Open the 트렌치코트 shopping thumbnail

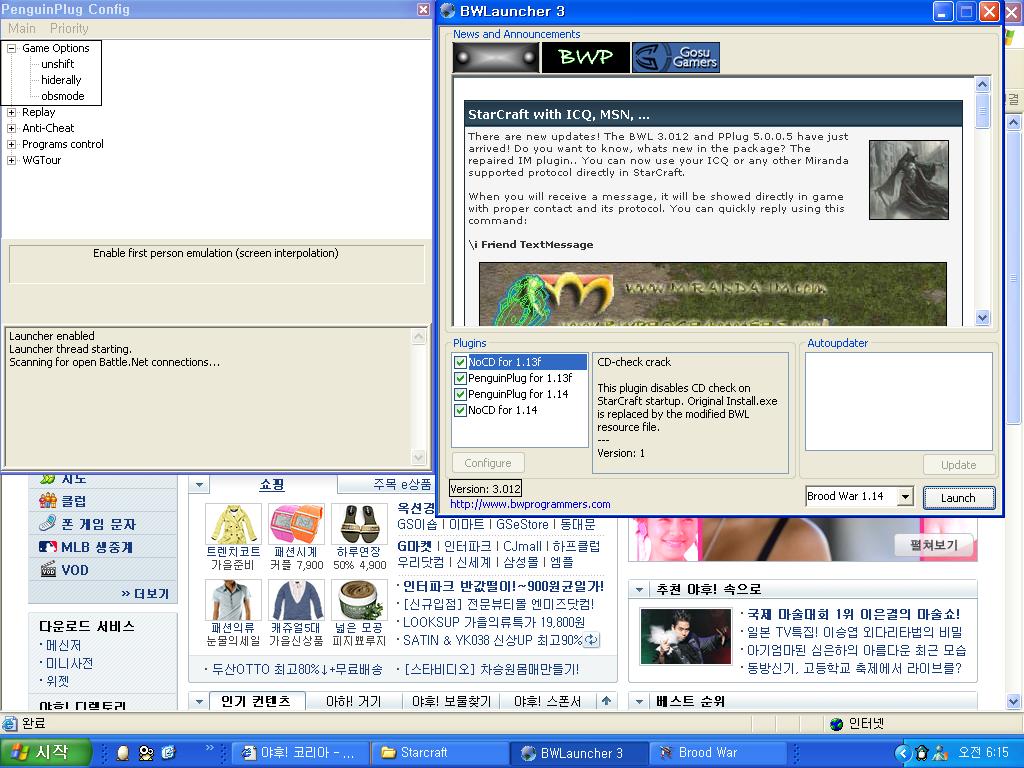[x=233, y=524]
